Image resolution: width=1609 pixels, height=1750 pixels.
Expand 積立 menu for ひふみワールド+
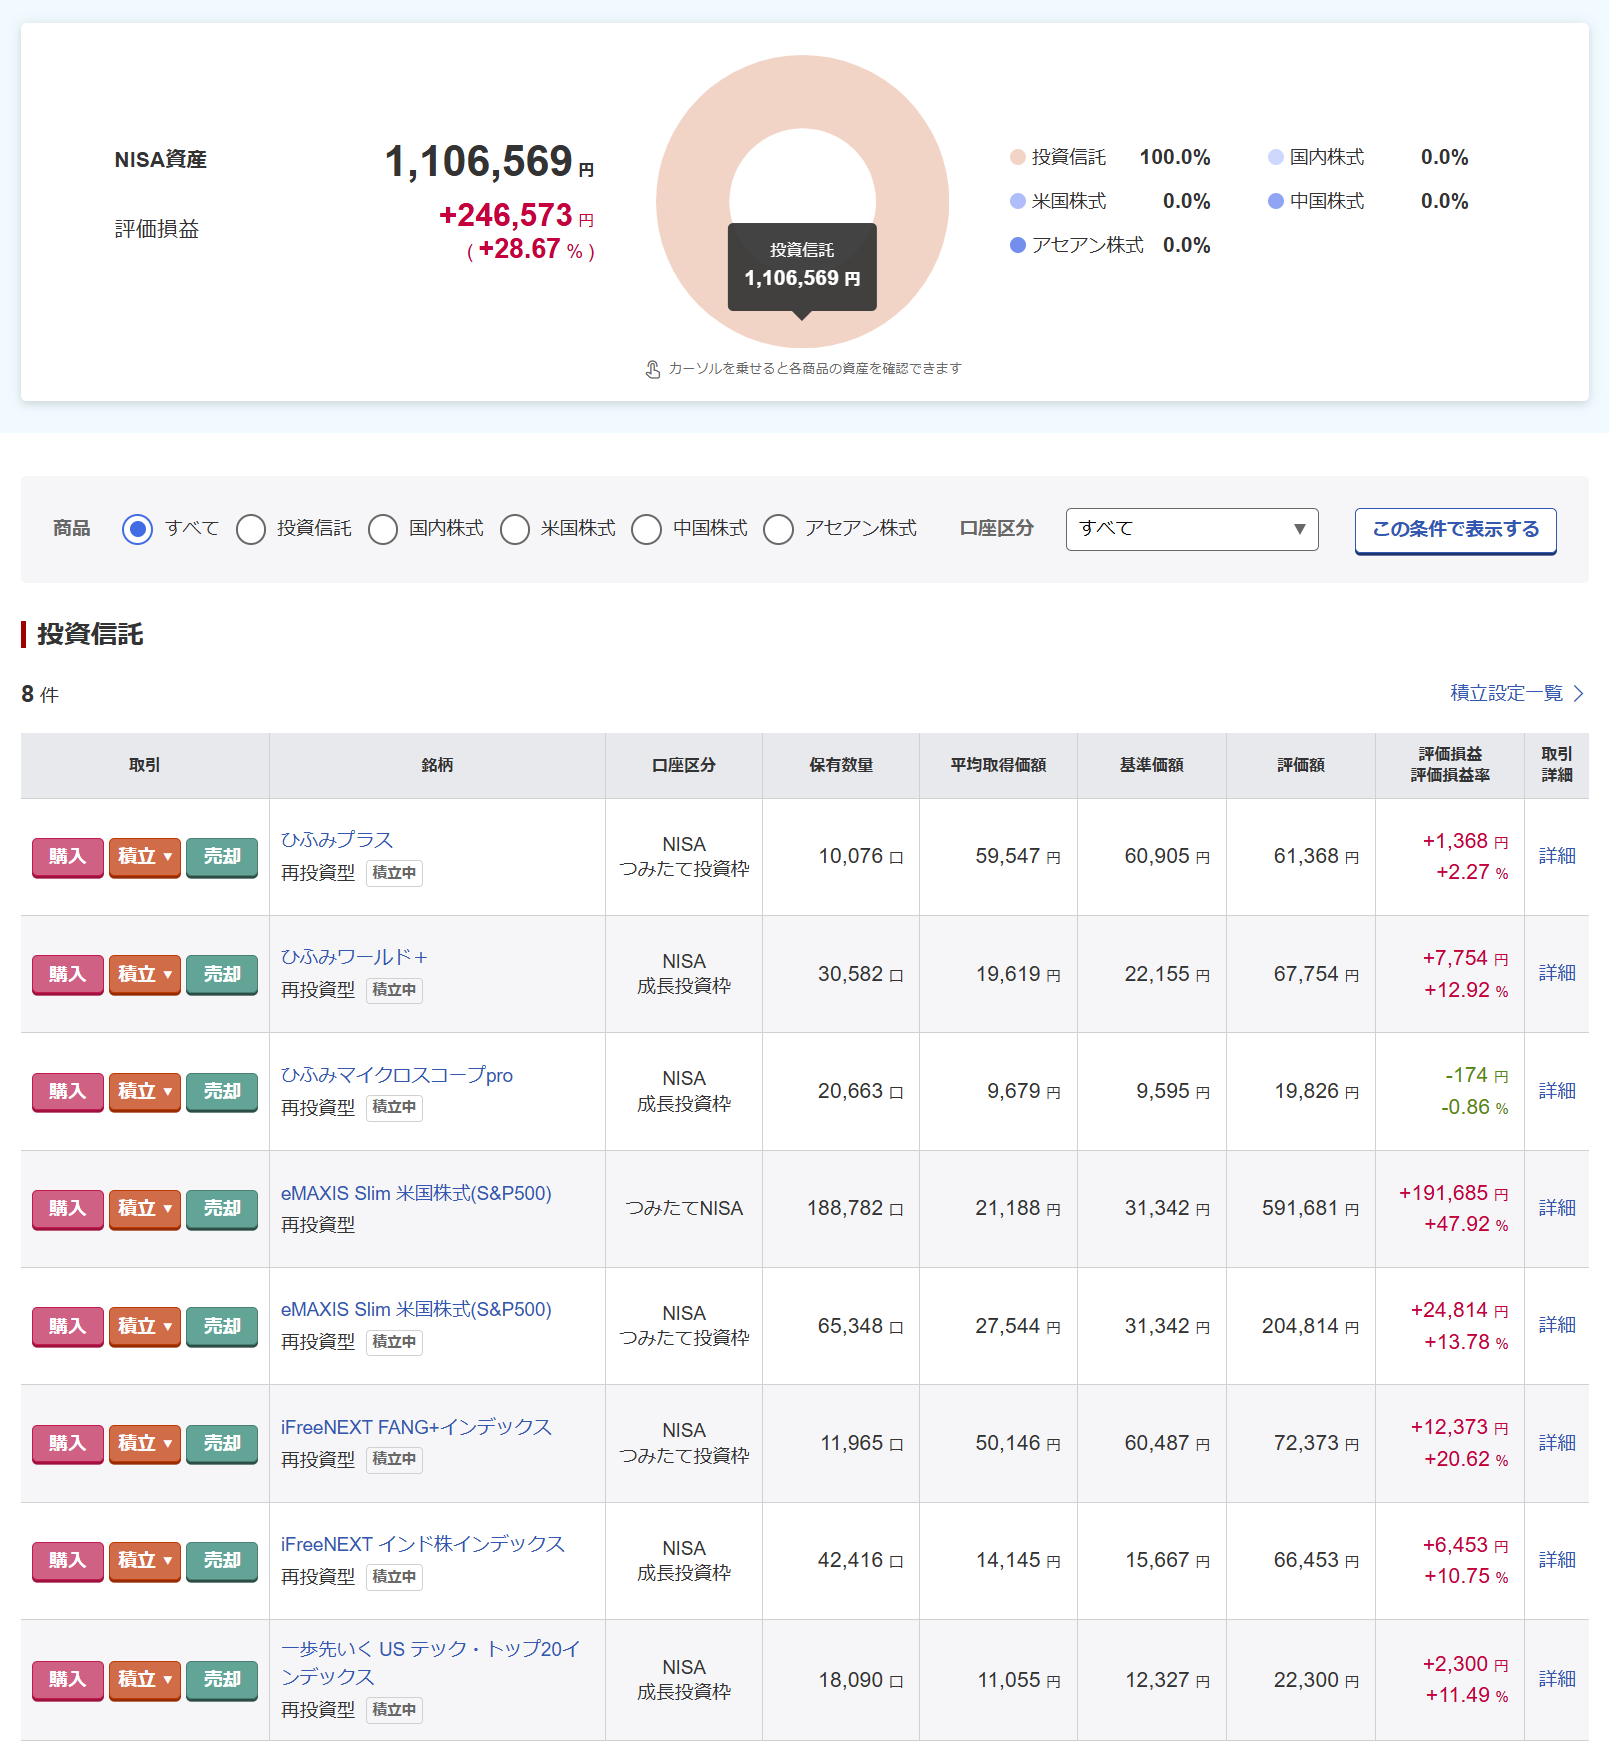point(145,974)
